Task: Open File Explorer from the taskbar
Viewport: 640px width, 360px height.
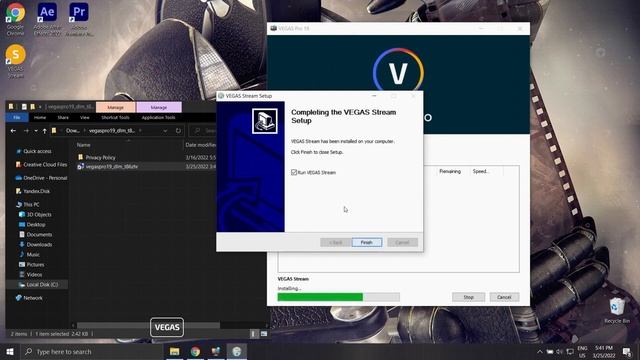Action: coord(174,351)
